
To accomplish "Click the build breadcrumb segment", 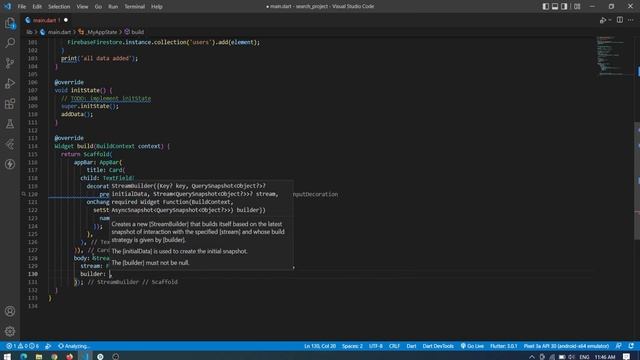I will click(x=135, y=32).
